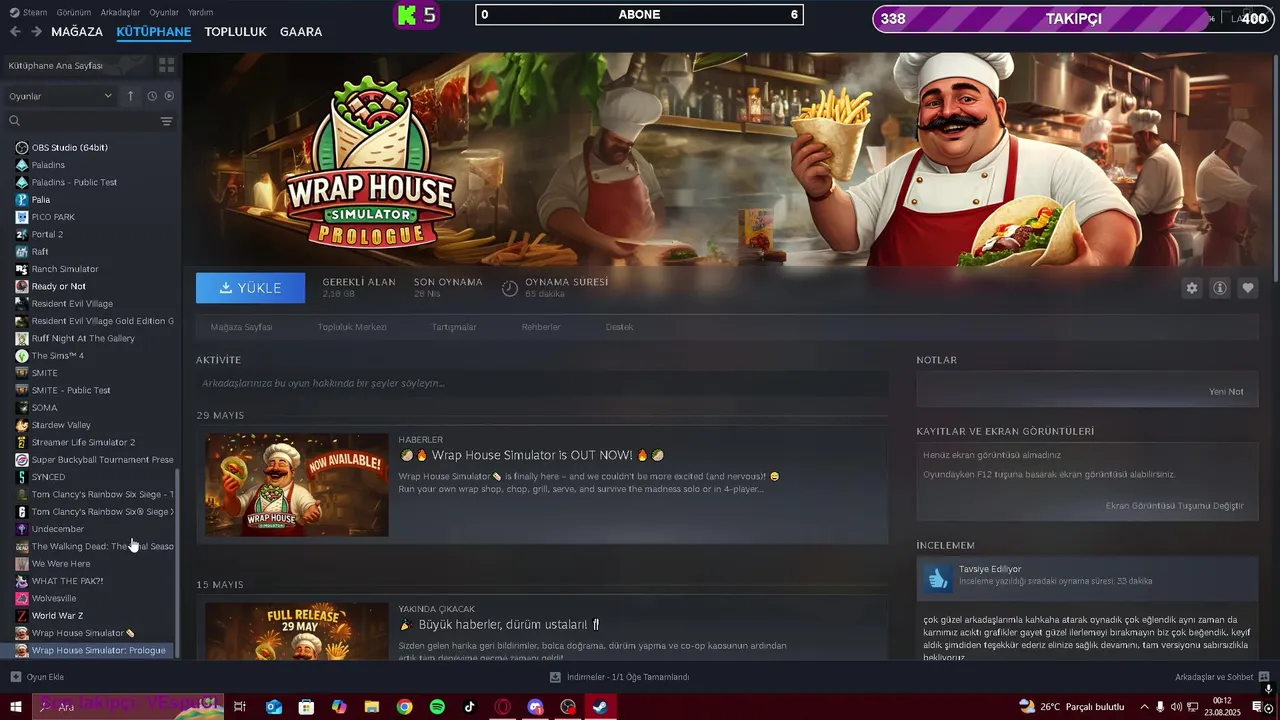Image resolution: width=1280 pixels, height=720 pixels.
Task: Select OBS Studio (64bit) in library
Action: (x=69, y=147)
